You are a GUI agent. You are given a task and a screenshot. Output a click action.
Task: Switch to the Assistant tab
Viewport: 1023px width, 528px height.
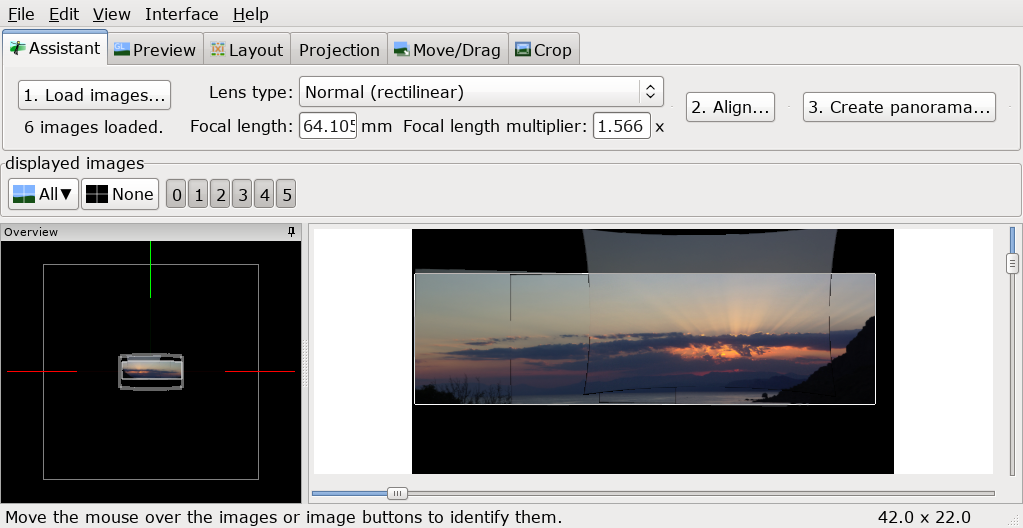coord(55,48)
